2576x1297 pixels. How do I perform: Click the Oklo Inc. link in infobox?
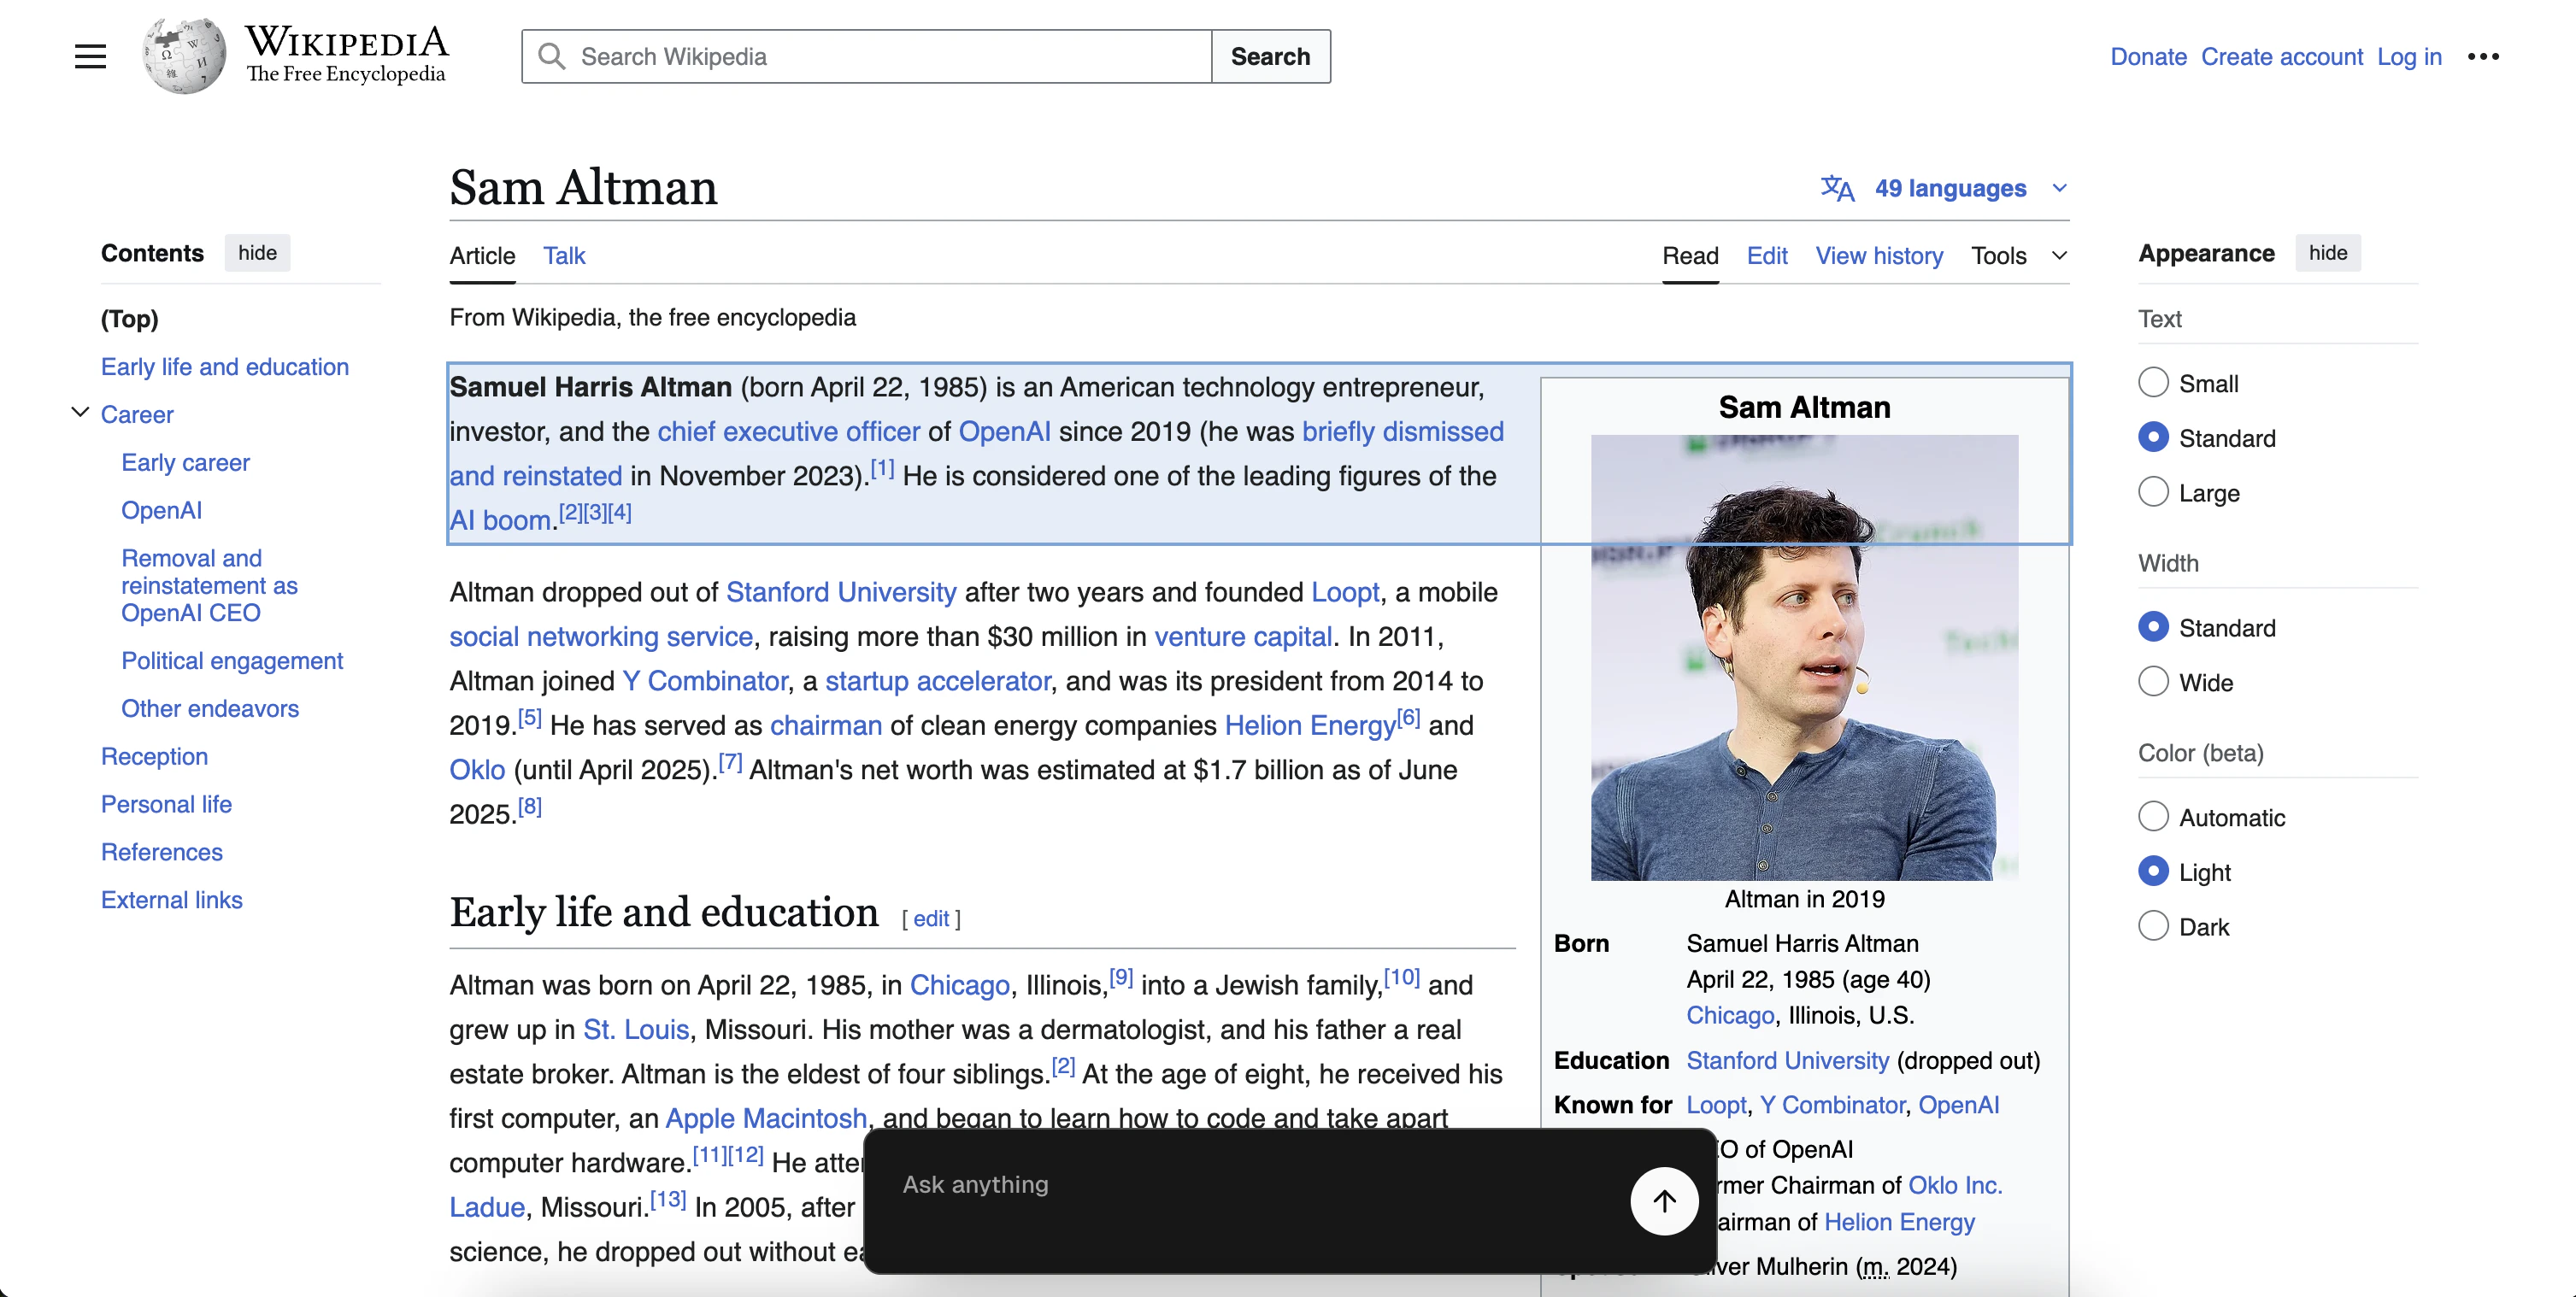coord(1955,1186)
